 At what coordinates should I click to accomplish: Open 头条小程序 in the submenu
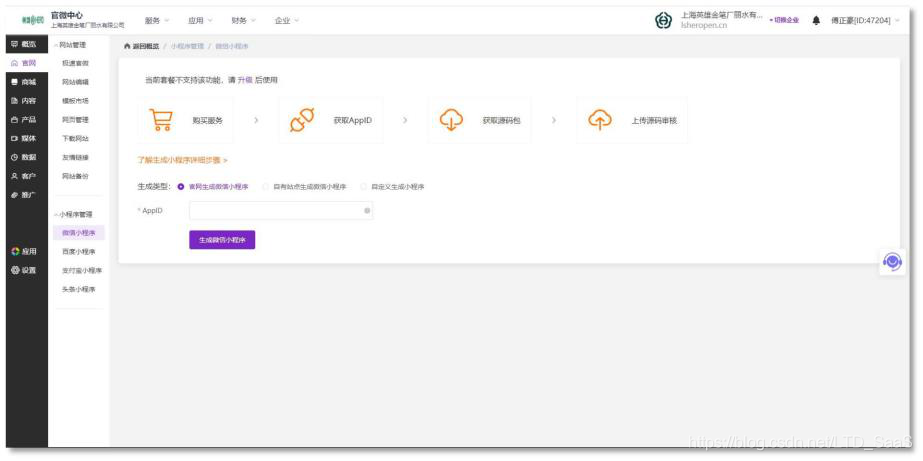click(x=79, y=289)
